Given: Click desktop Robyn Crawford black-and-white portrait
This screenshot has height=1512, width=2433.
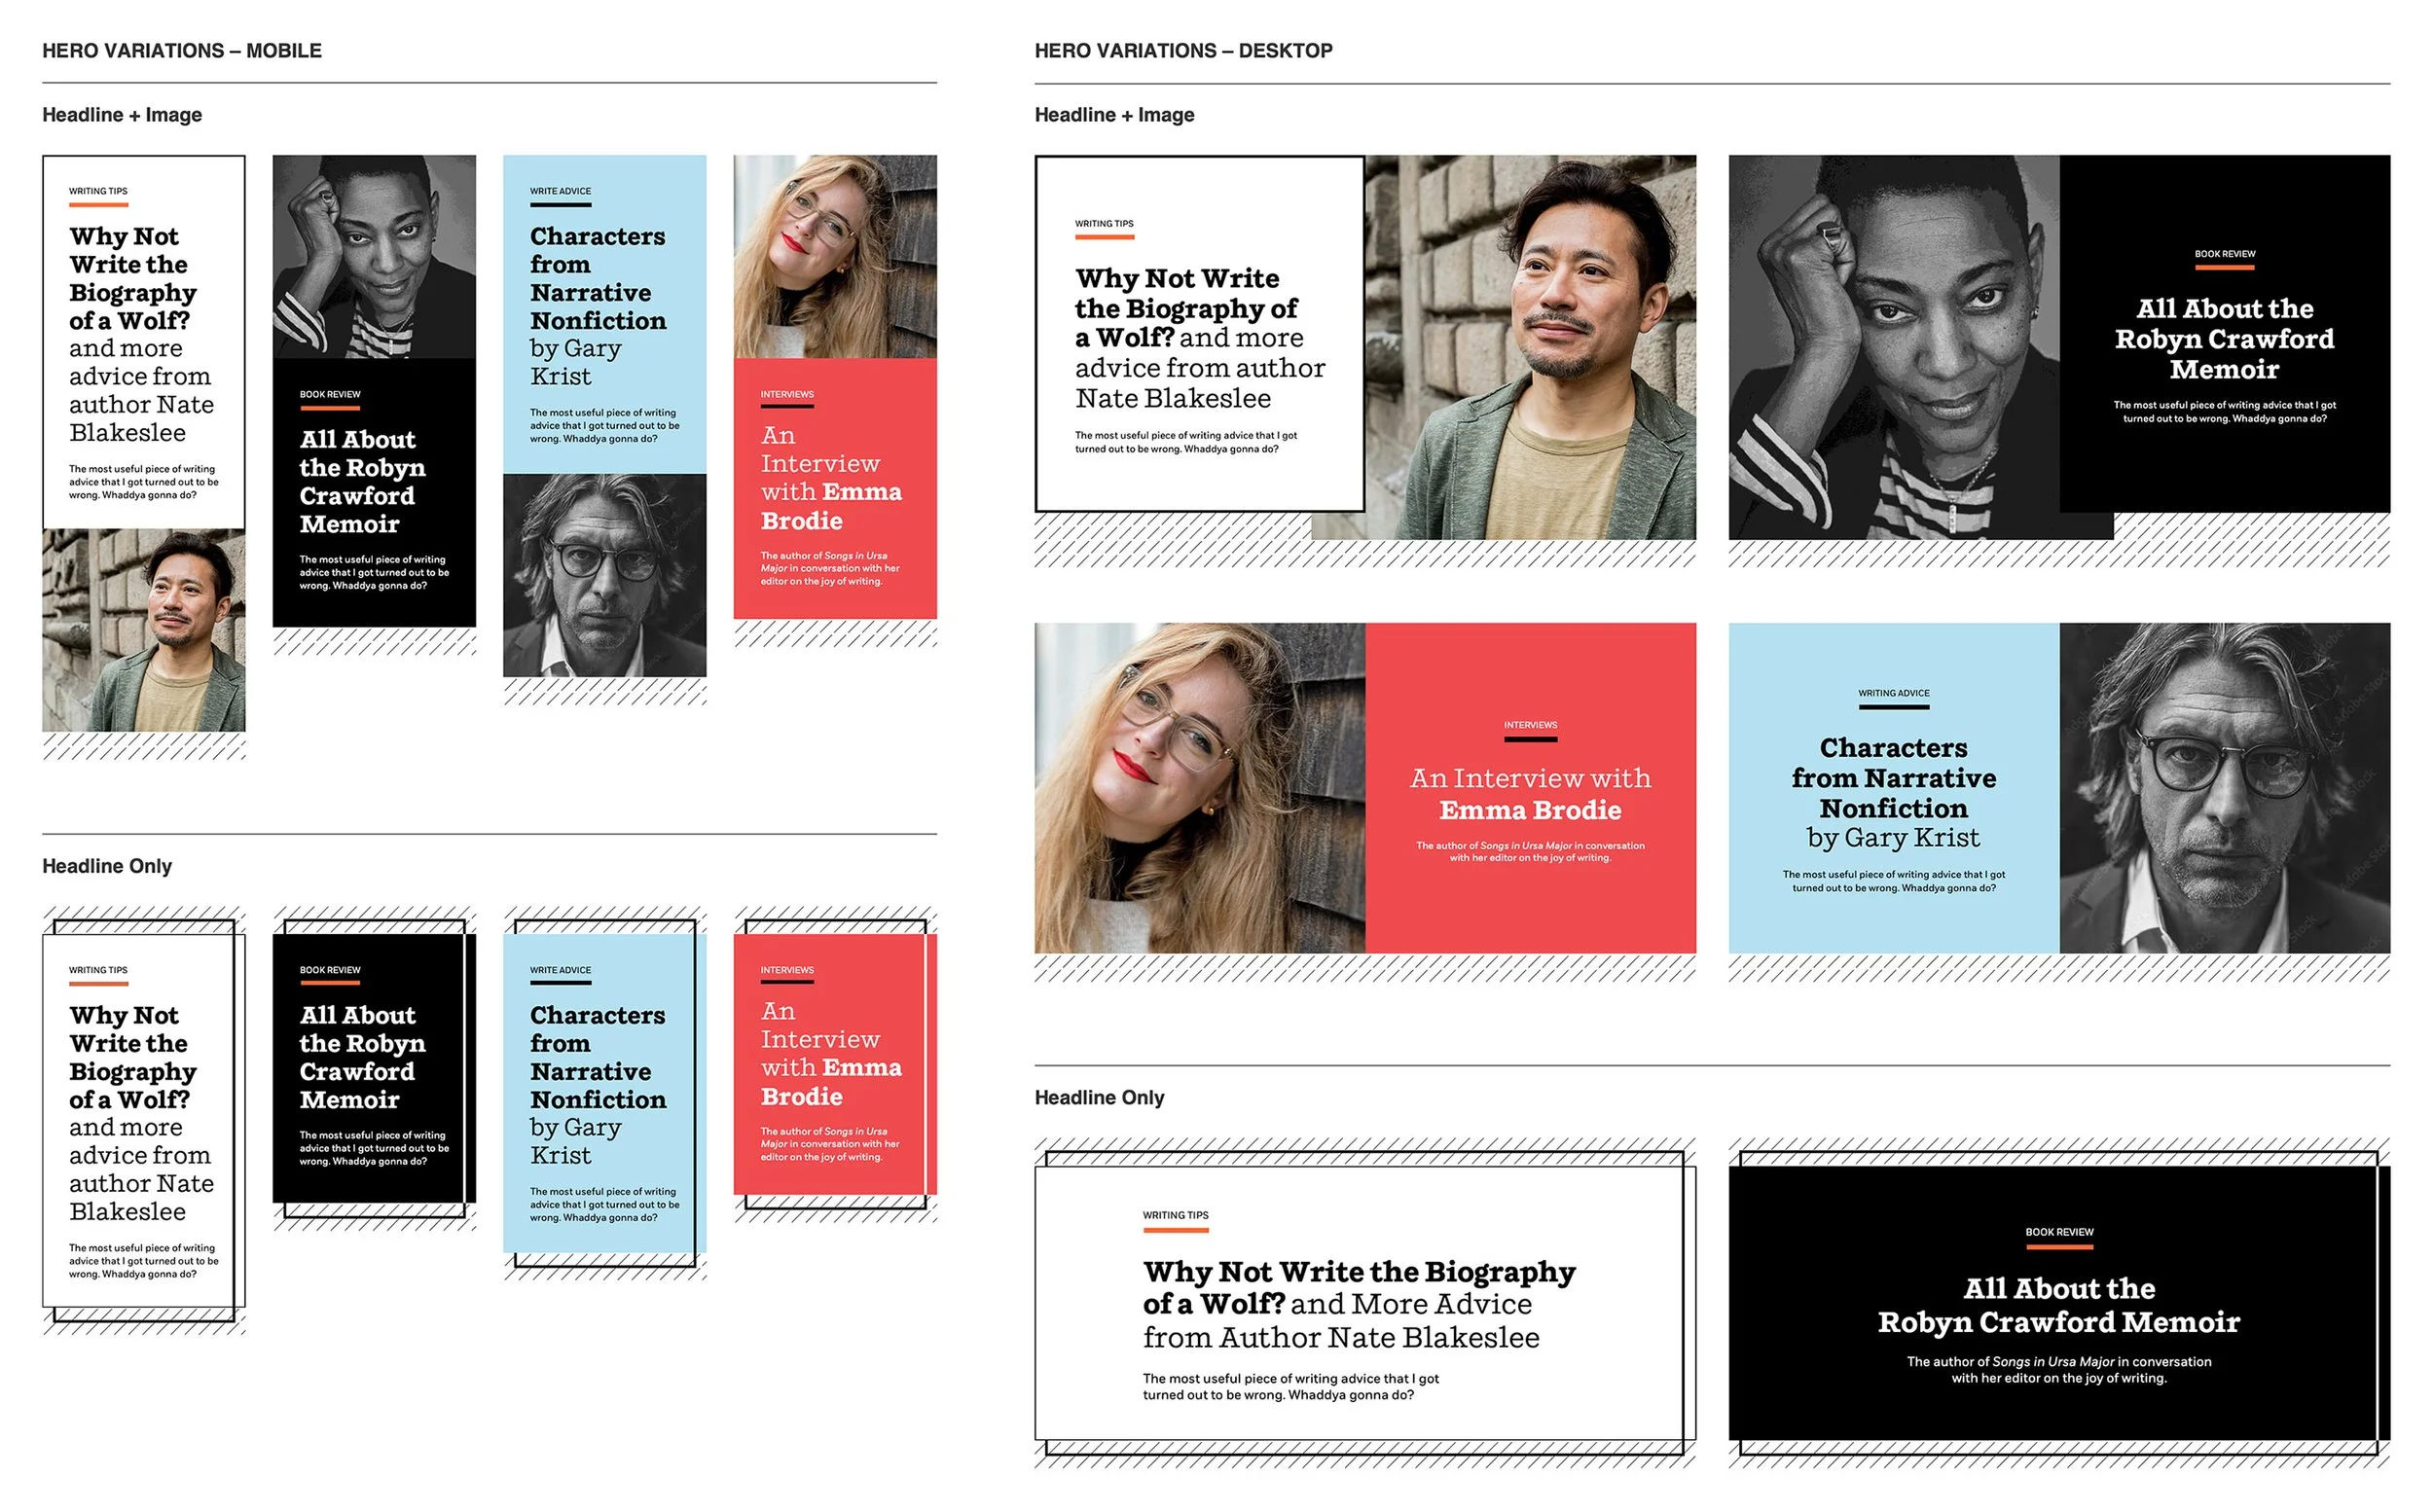Looking at the screenshot, I should coord(1895,347).
